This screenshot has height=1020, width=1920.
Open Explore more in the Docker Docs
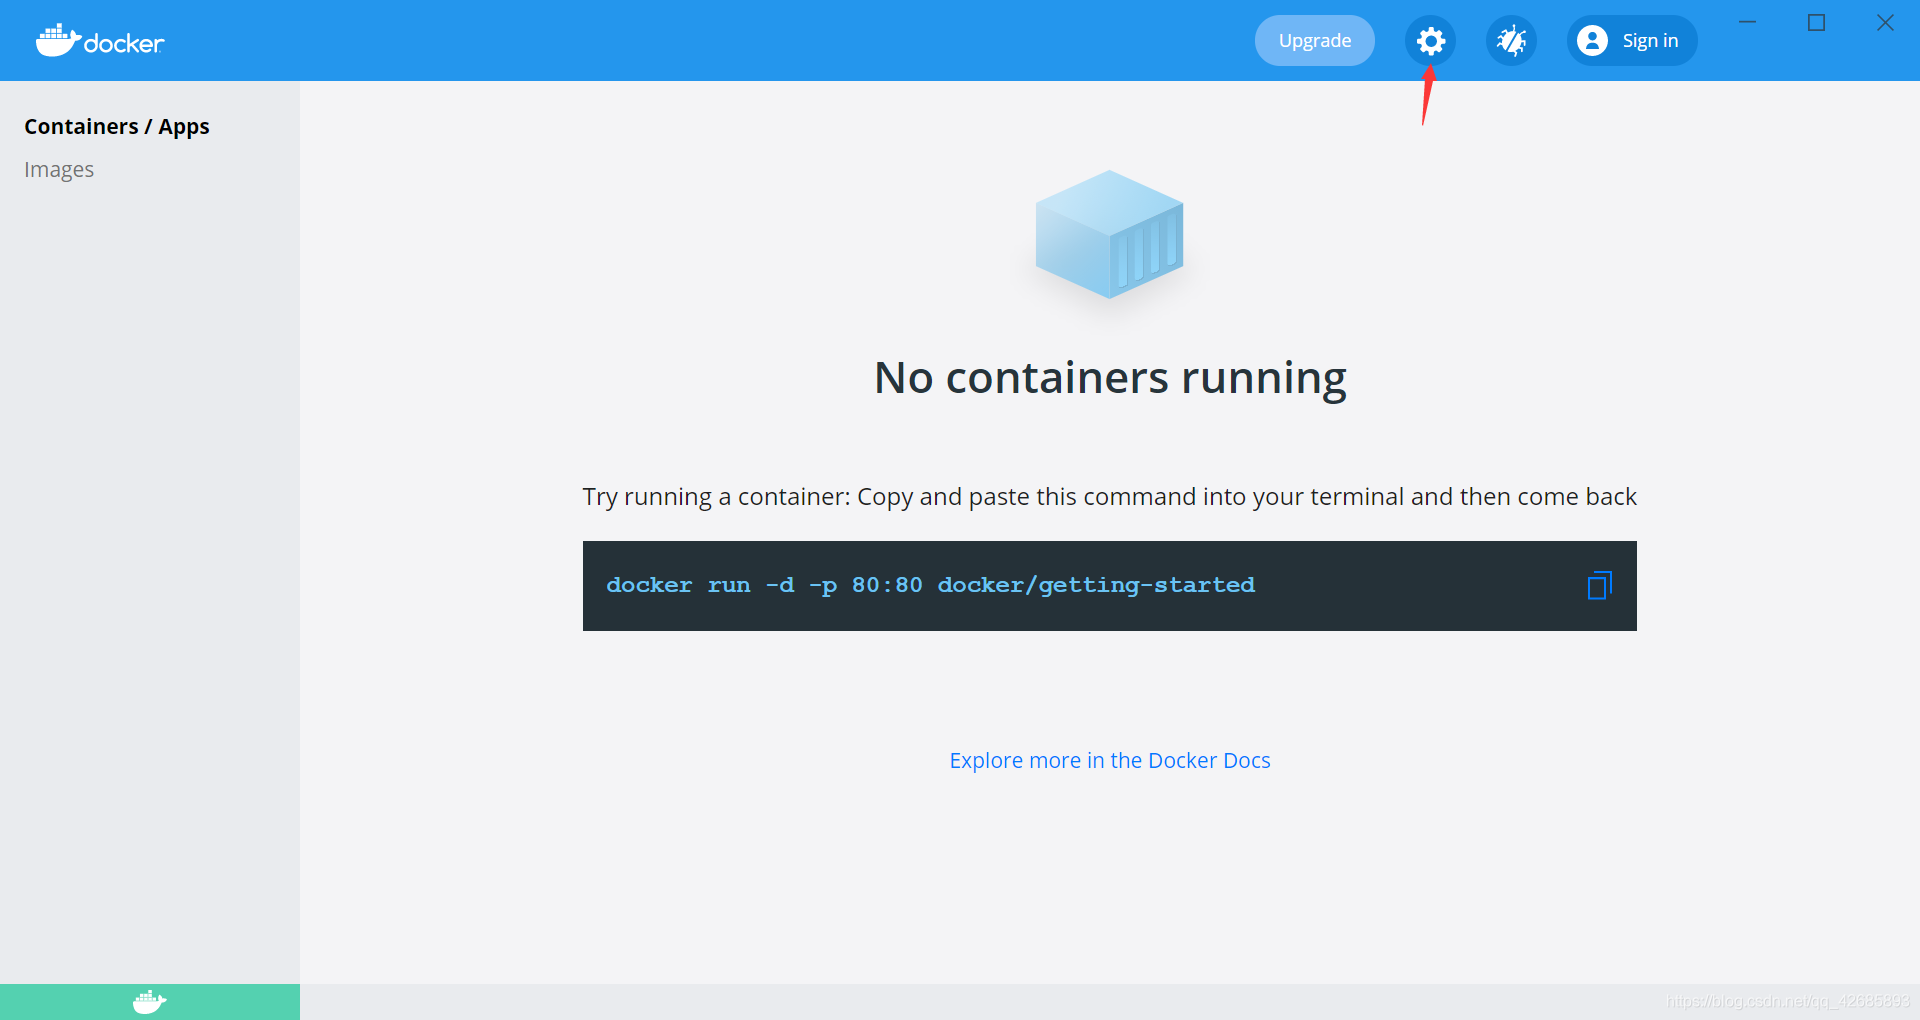point(1110,760)
